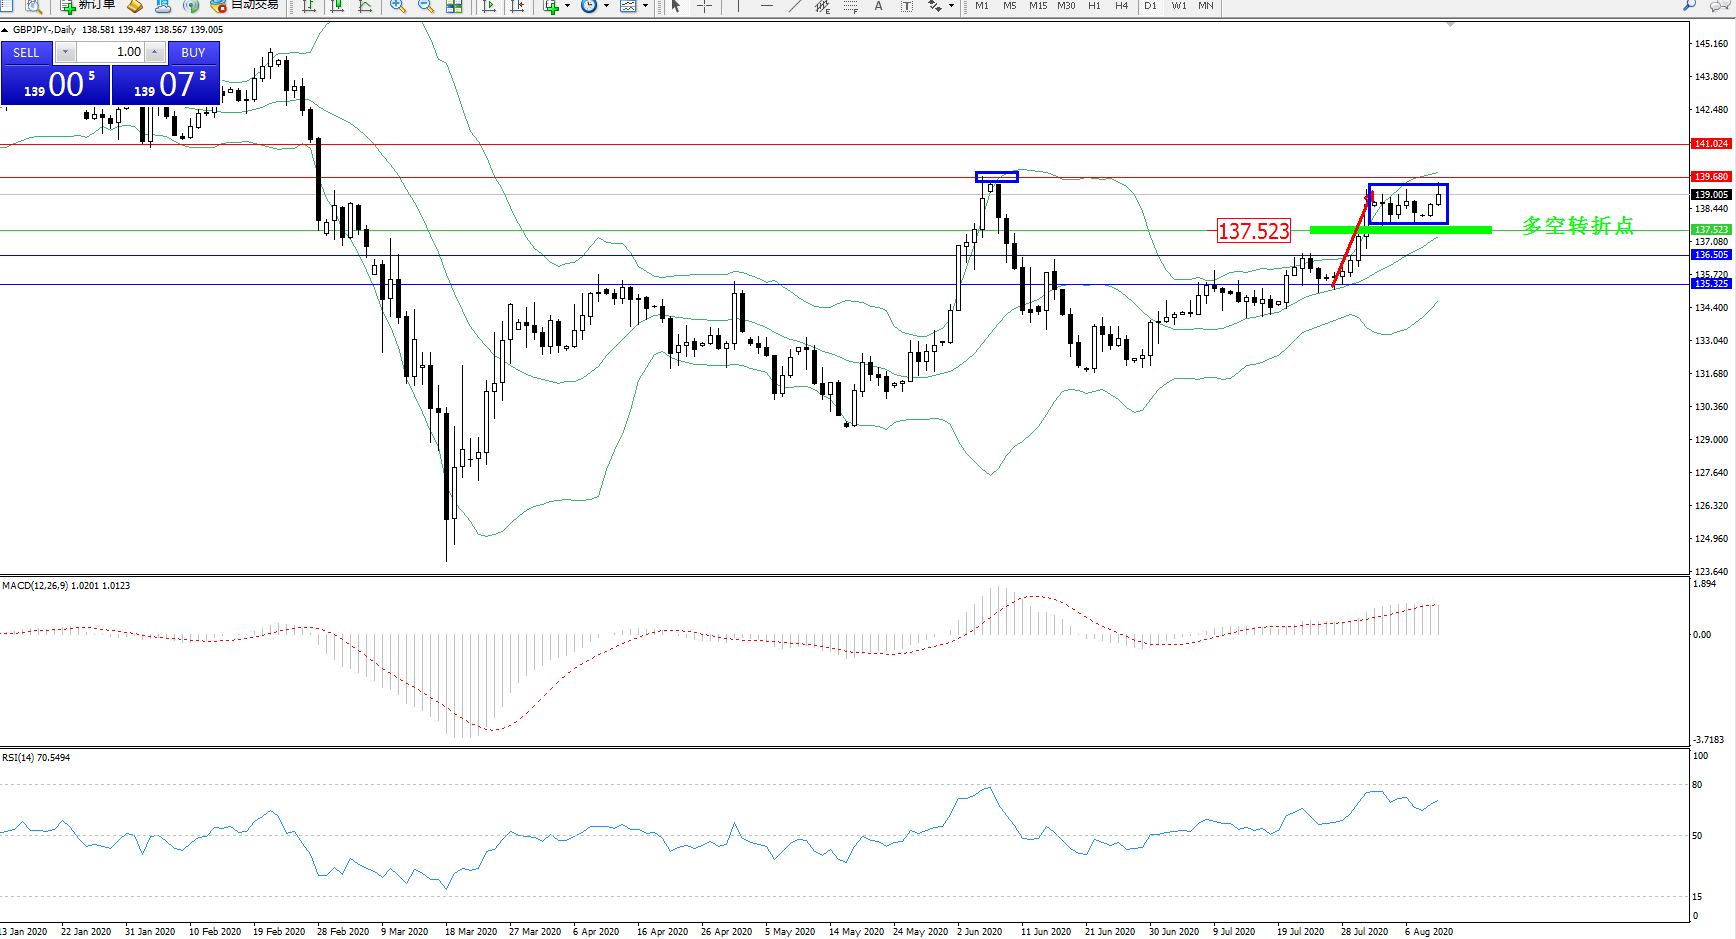Select the Crosshair tool
The width and height of the screenshot is (1736, 939).
[704, 6]
